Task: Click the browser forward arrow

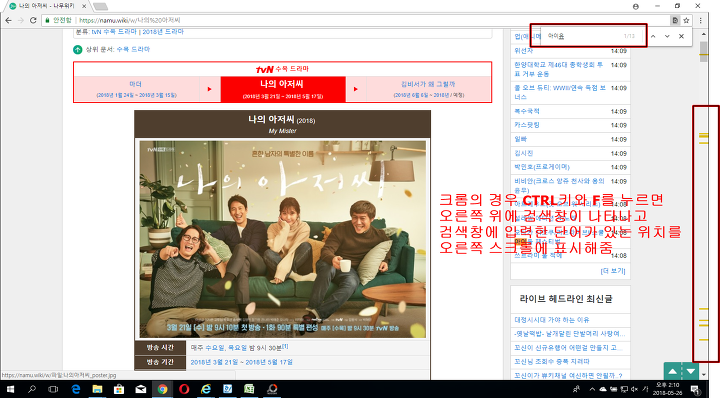Action: coord(21,20)
